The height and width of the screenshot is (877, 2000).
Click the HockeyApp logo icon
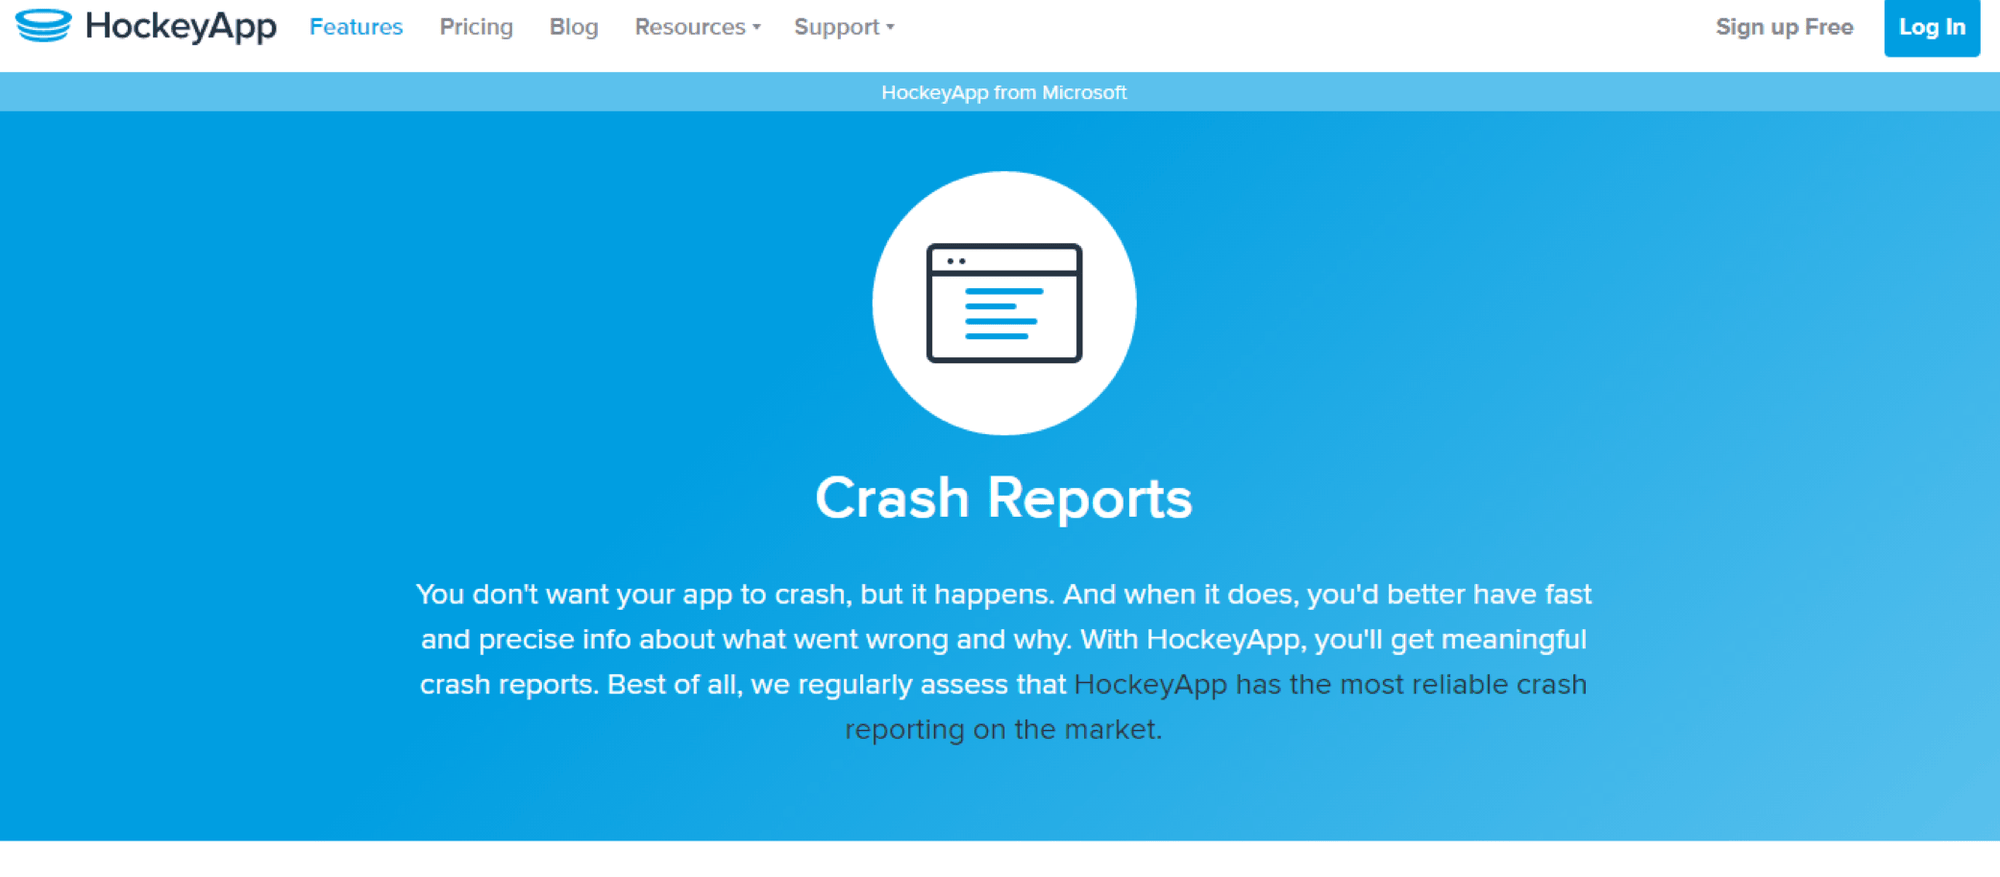tap(43, 25)
